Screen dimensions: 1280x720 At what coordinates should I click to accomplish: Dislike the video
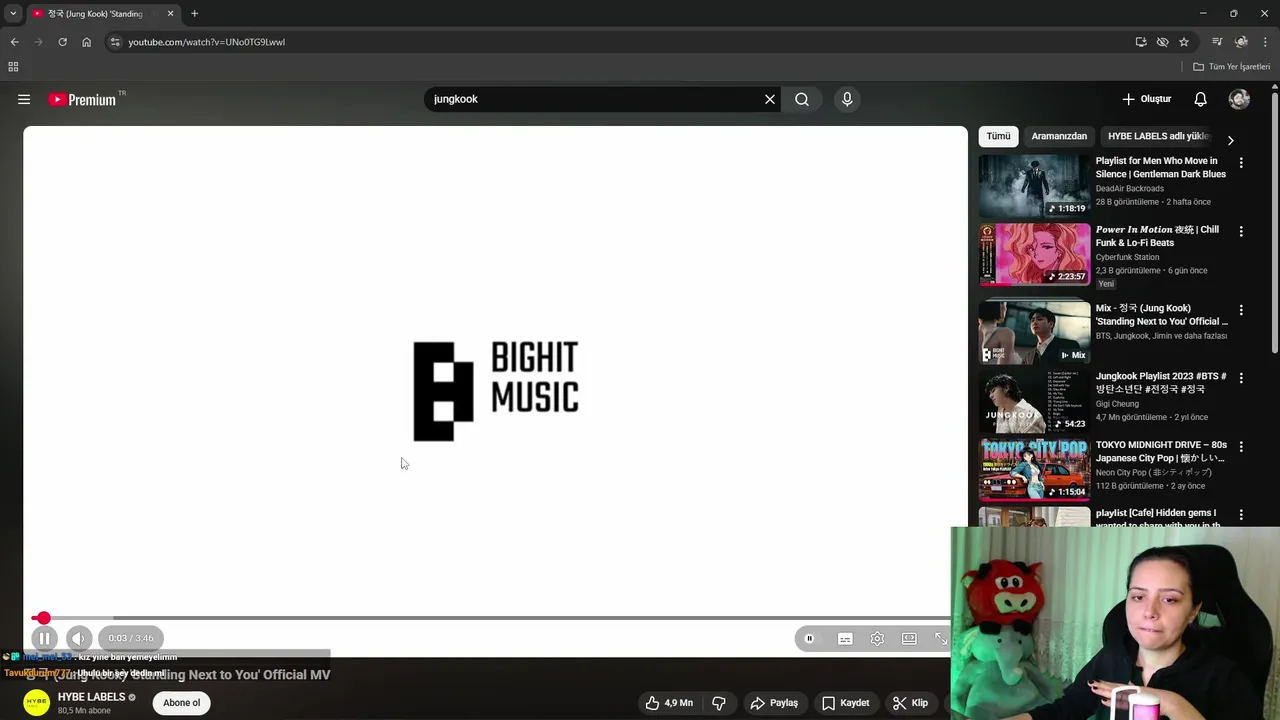click(719, 703)
